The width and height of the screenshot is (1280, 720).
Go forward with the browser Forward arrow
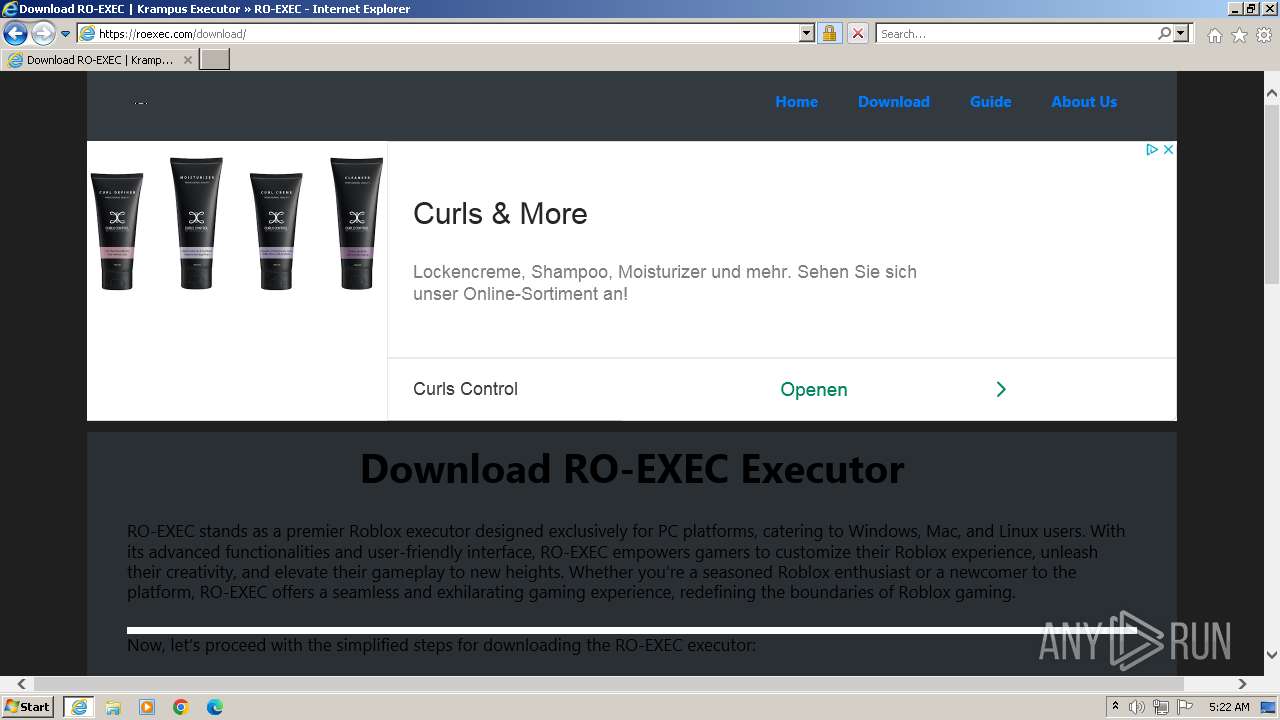click(x=42, y=33)
